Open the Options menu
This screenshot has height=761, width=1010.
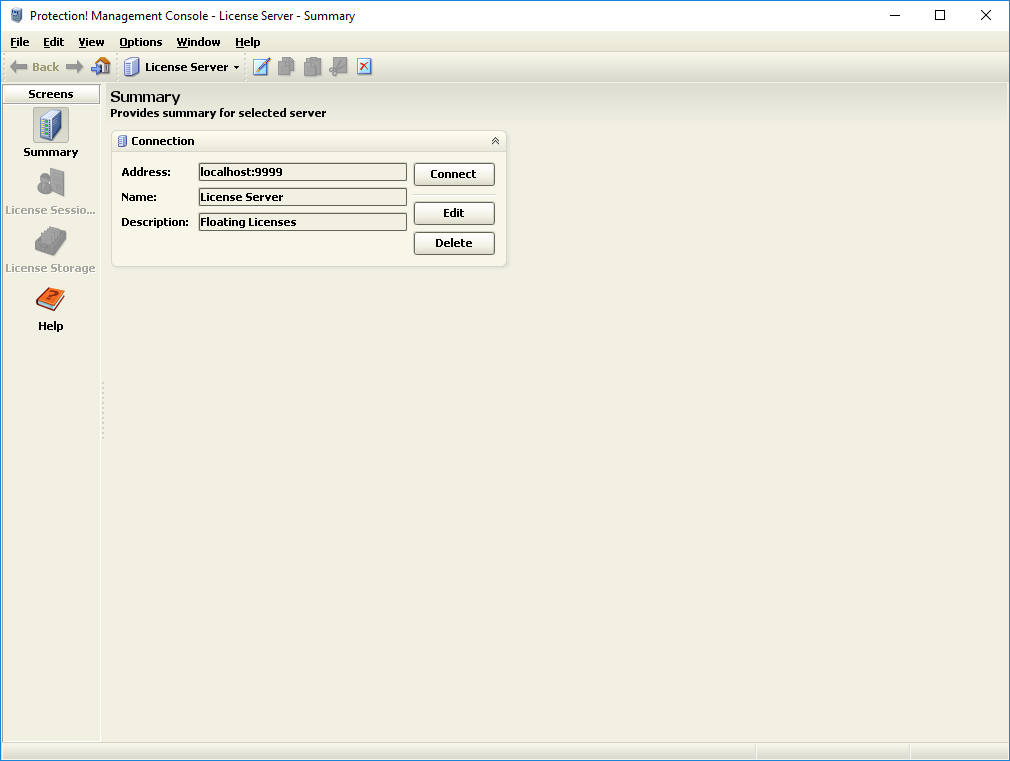(141, 42)
